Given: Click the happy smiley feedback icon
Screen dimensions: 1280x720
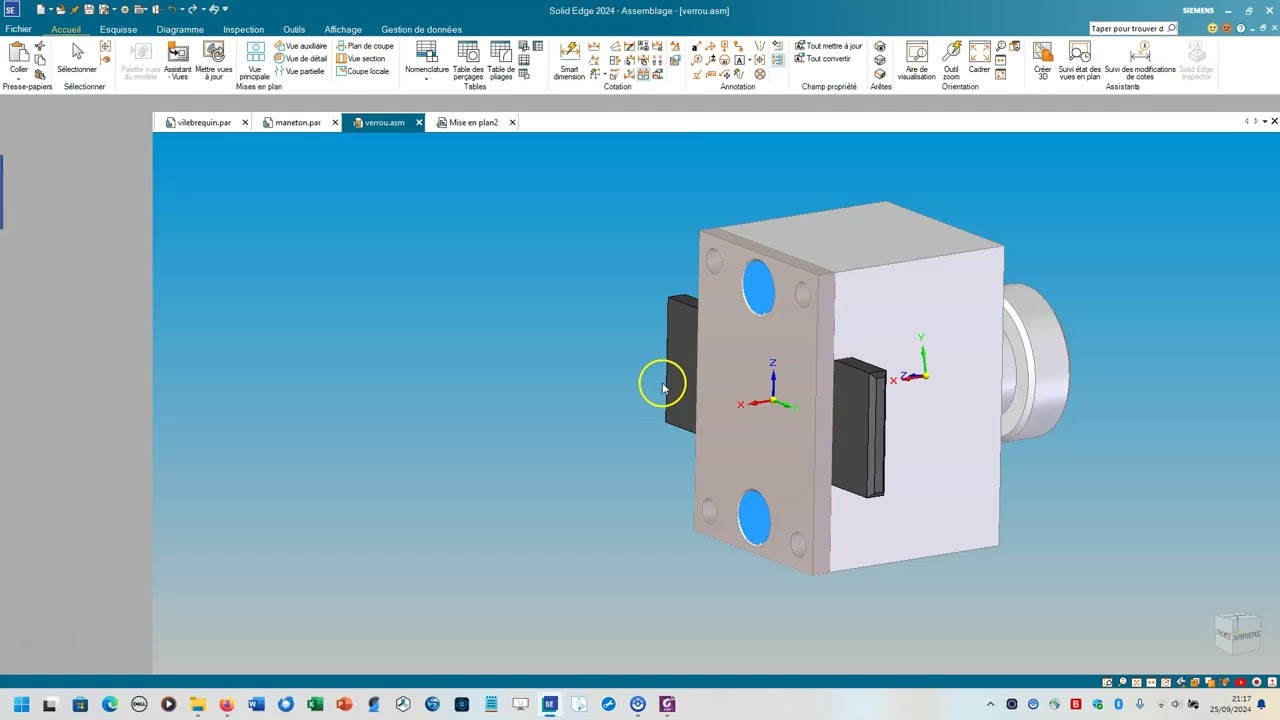Looking at the screenshot, I should tap(1213, 28).
